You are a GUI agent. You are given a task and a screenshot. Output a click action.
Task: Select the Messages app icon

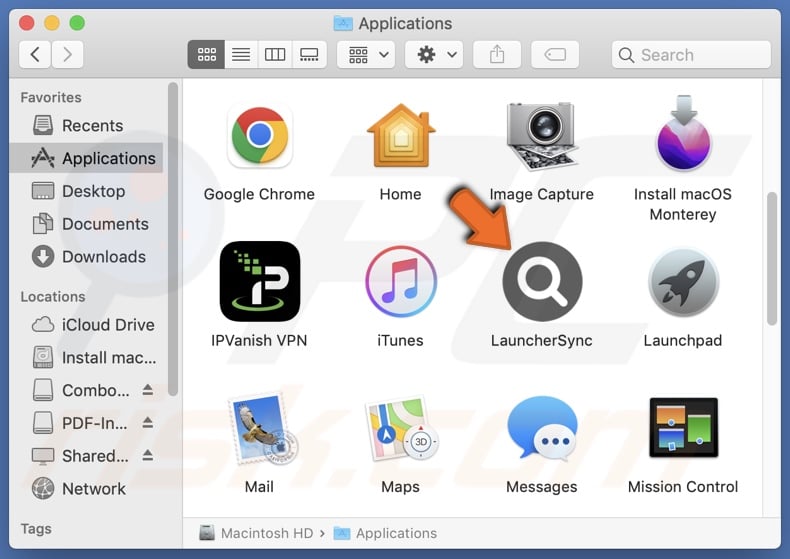point(542,428)
